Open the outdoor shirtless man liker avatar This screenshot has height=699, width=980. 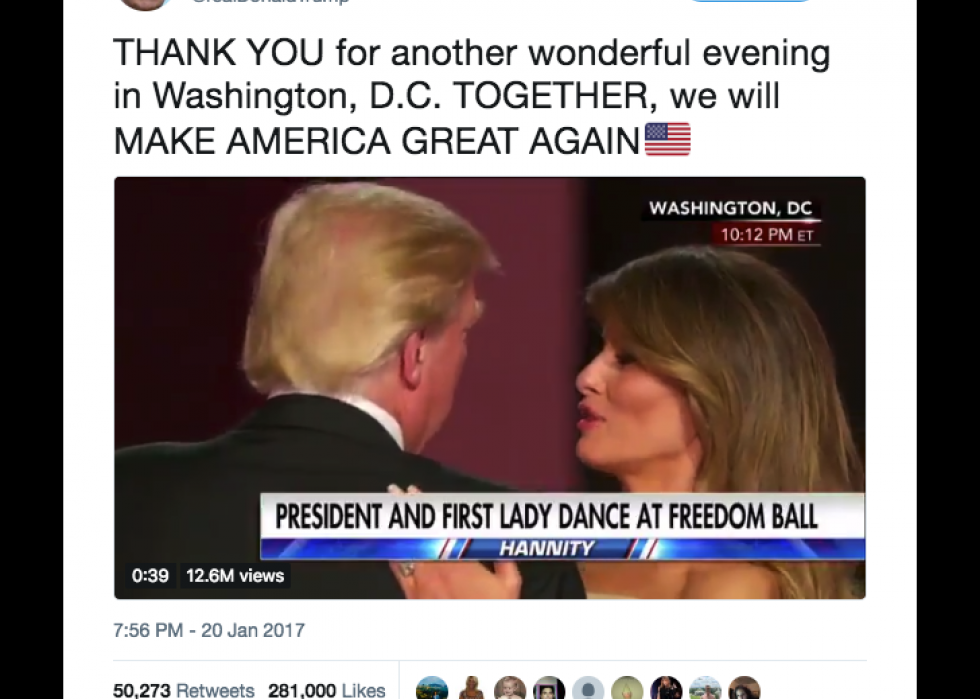(706, 689)
